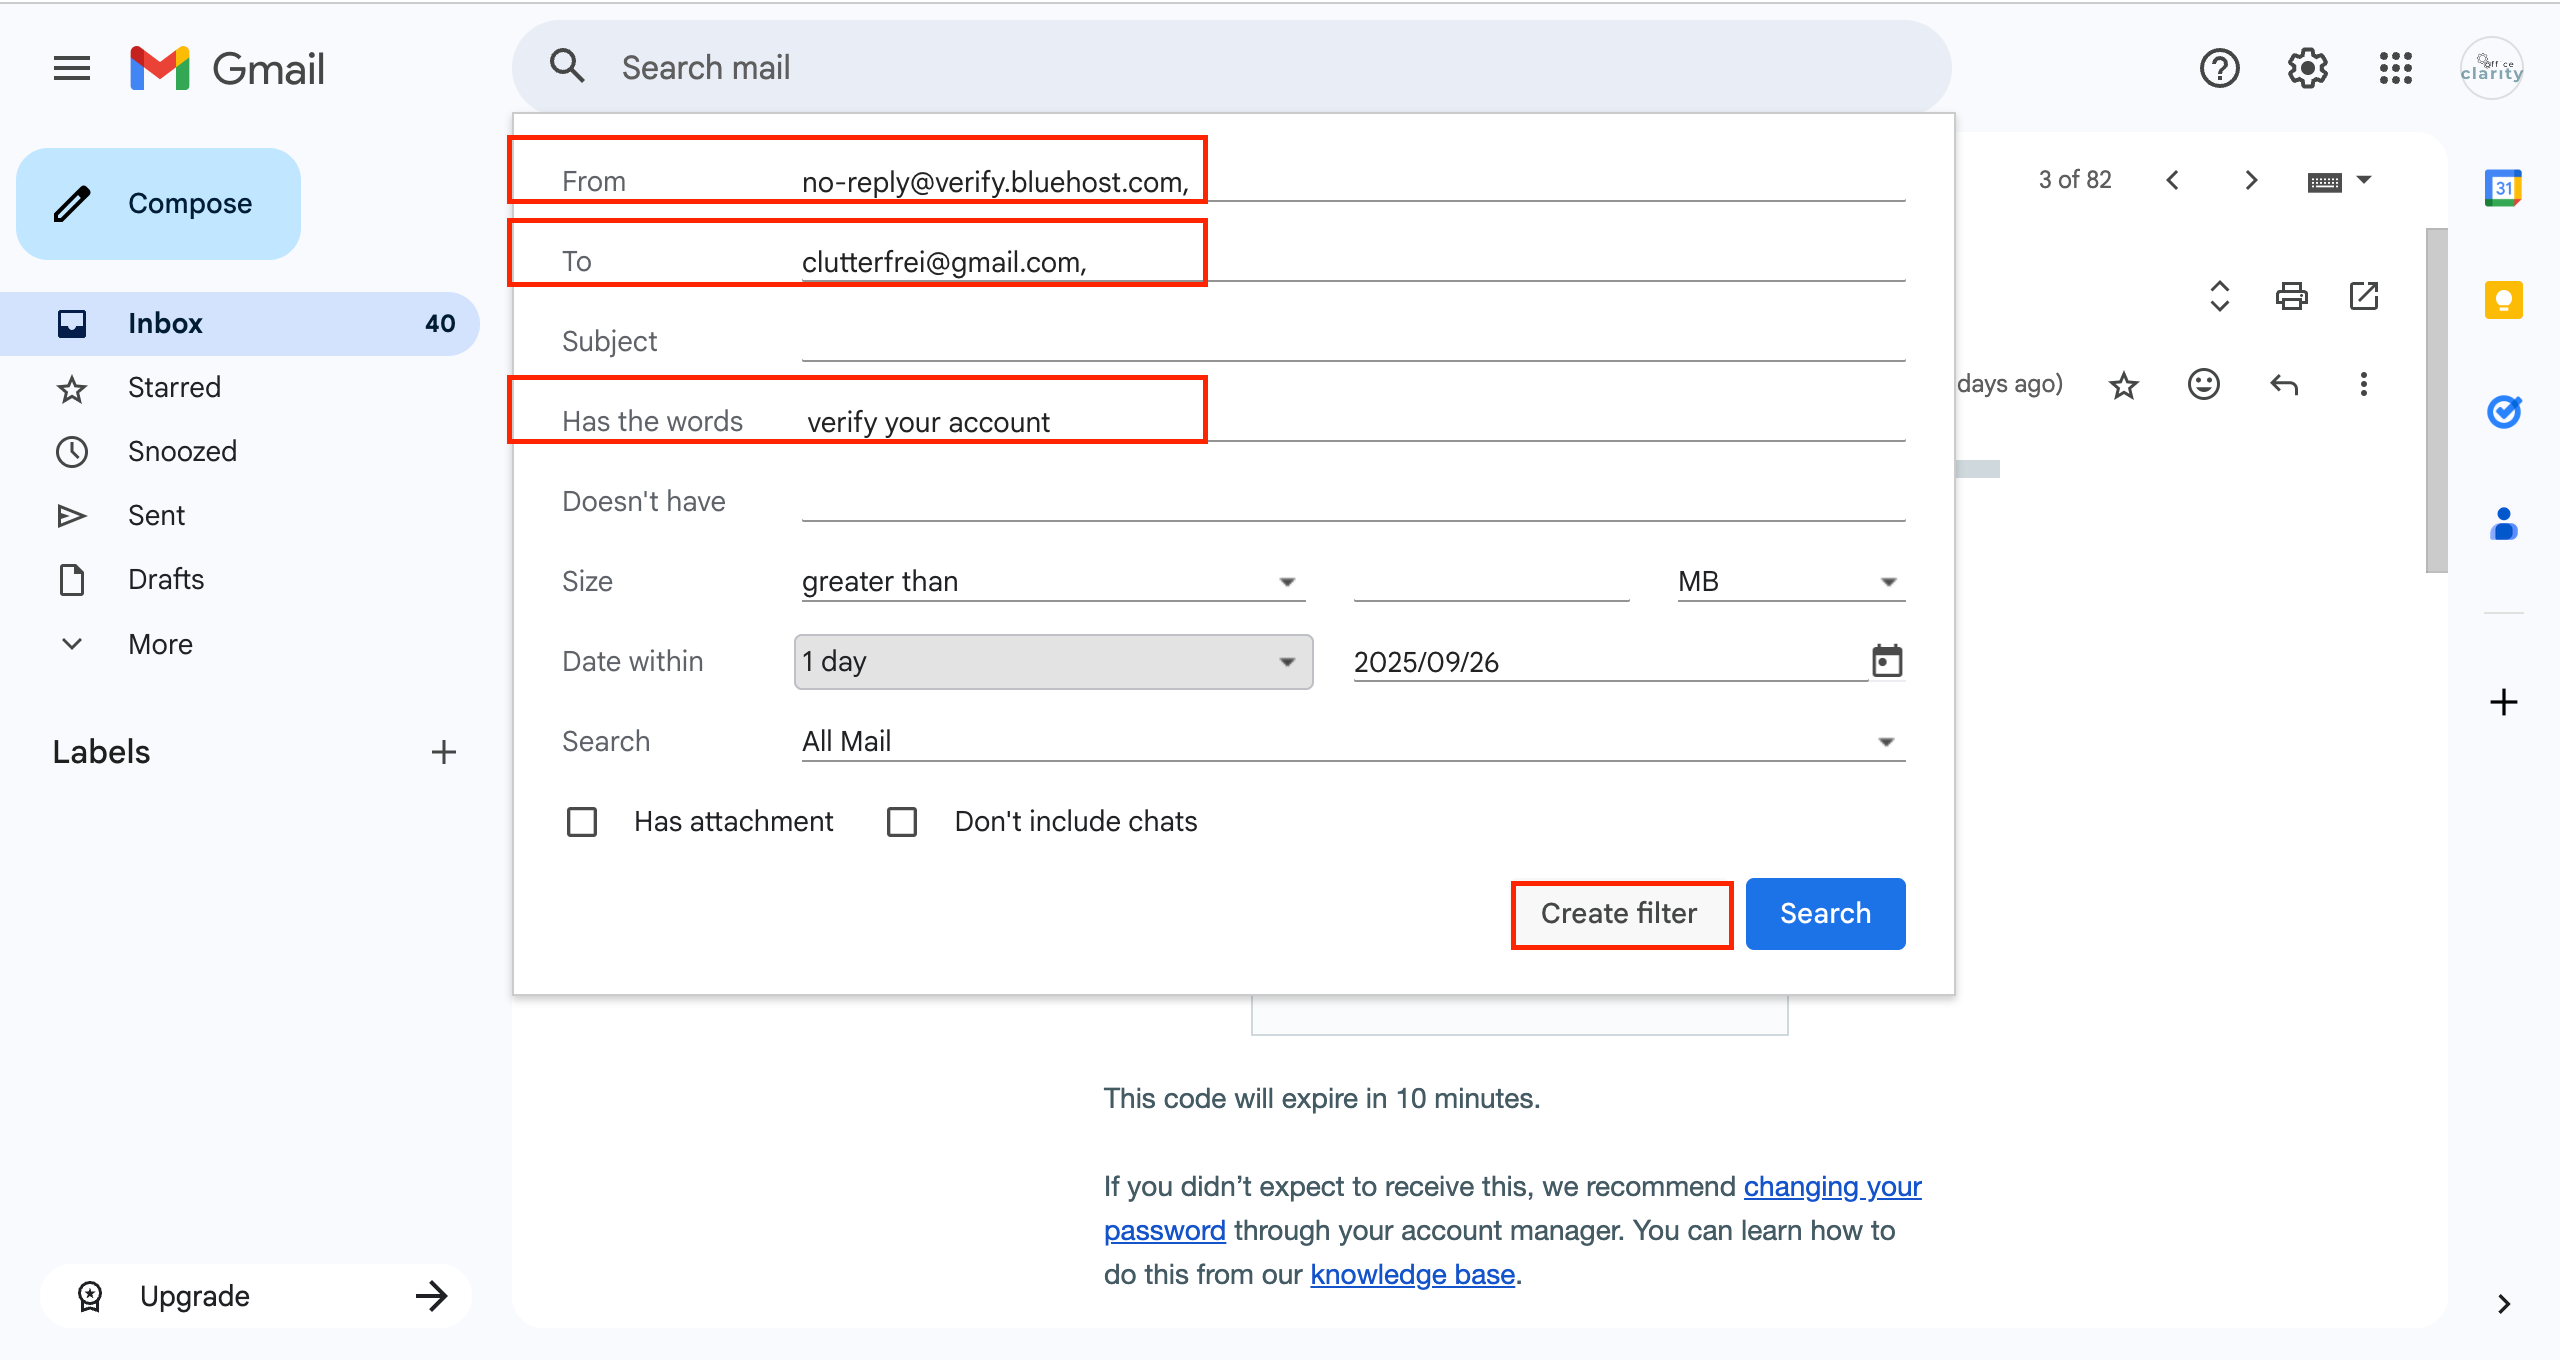Tick Don't include chats checkbox
The height and width of the screenshot is (1360, 2560).
(902, 822)
